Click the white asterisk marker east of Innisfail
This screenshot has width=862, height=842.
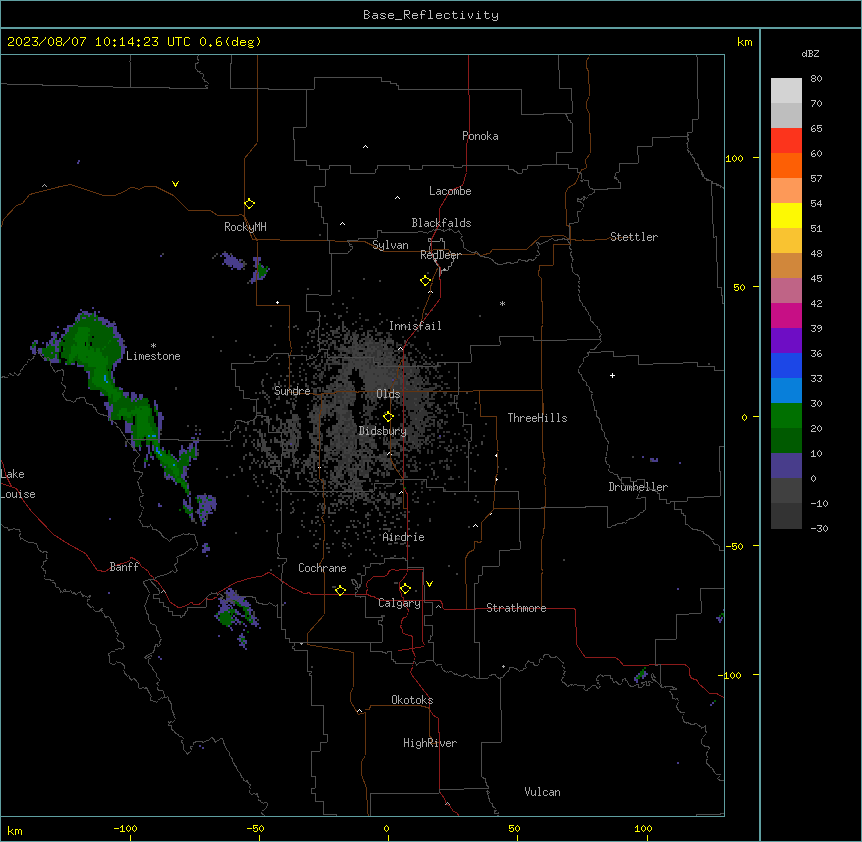point(502,303)
